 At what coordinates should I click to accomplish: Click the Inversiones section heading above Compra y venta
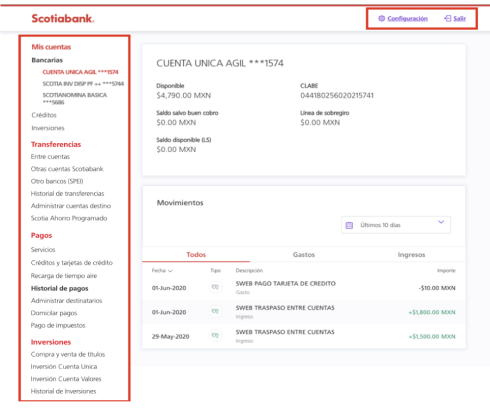click(51, 342)
